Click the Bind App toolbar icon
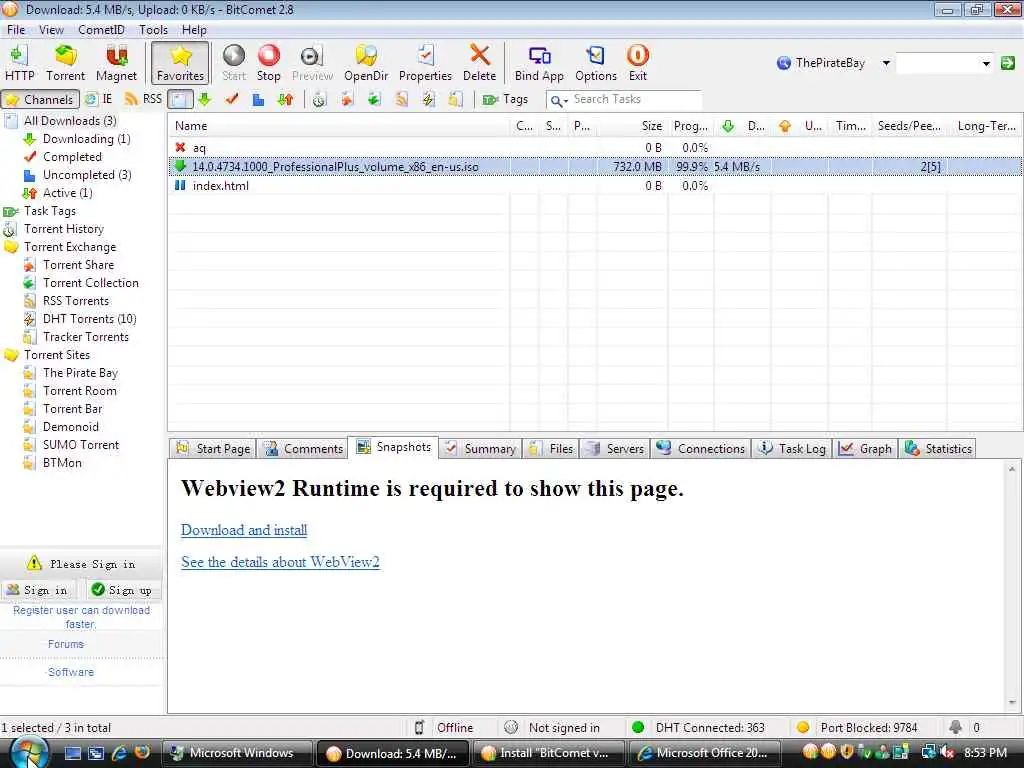The width and height of the screenshot is (1024, 768). [539, 63]
